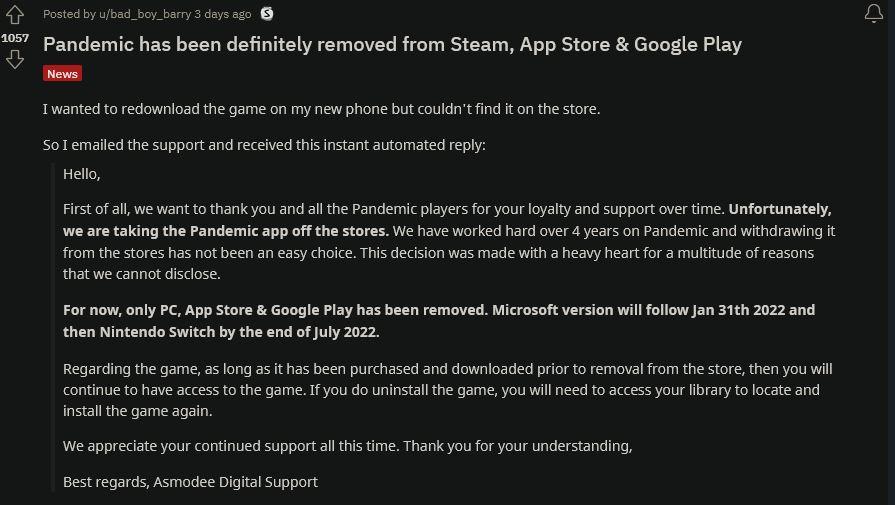Click the '3 days ago' timestamp
Image resolution: width=895 pixels, height=505 pixels.
223,14
